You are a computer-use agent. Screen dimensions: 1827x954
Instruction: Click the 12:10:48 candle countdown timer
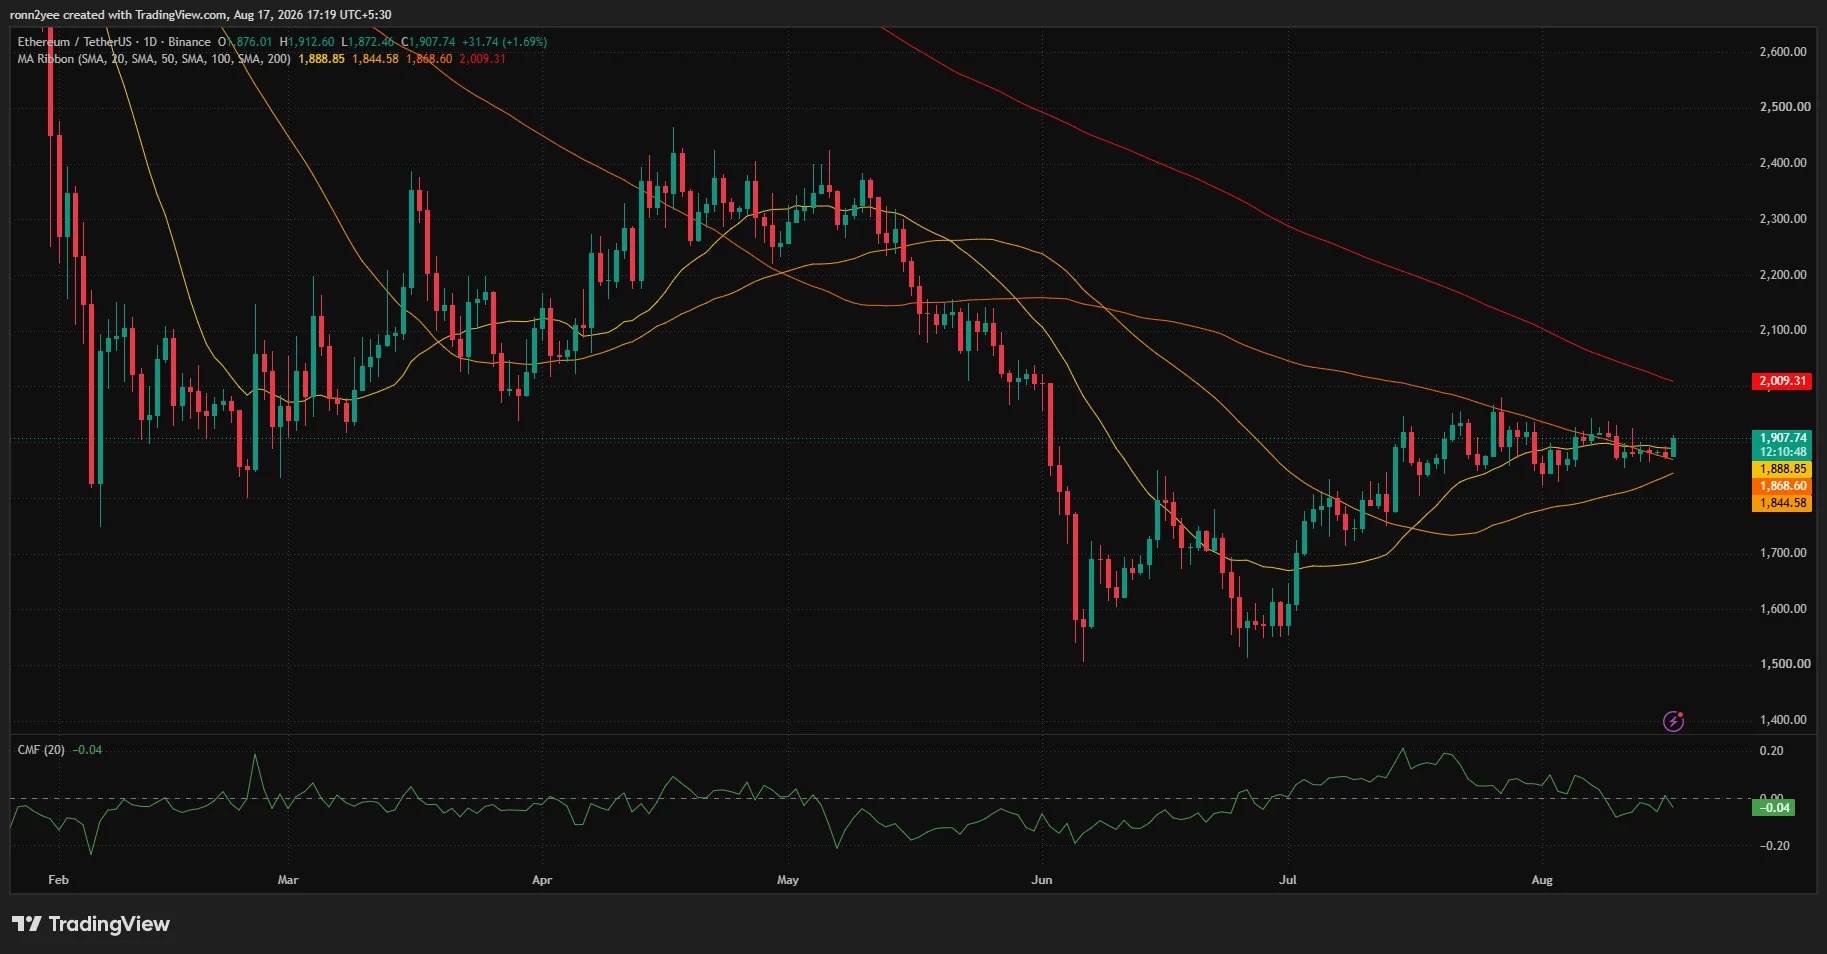click(x=1782, y=452)
